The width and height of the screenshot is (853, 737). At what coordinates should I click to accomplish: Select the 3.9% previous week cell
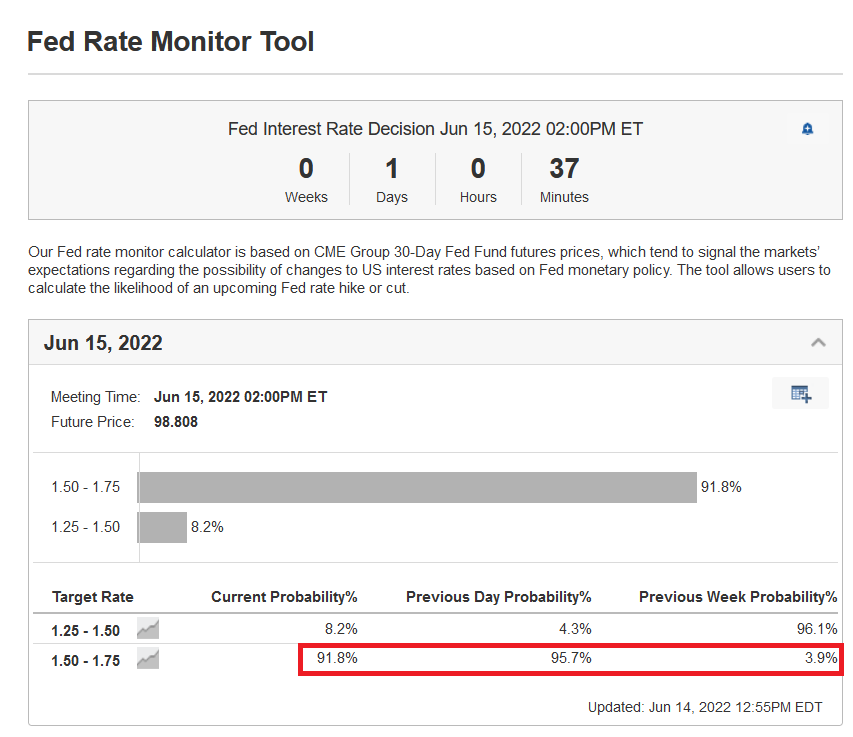pos(821,658)
